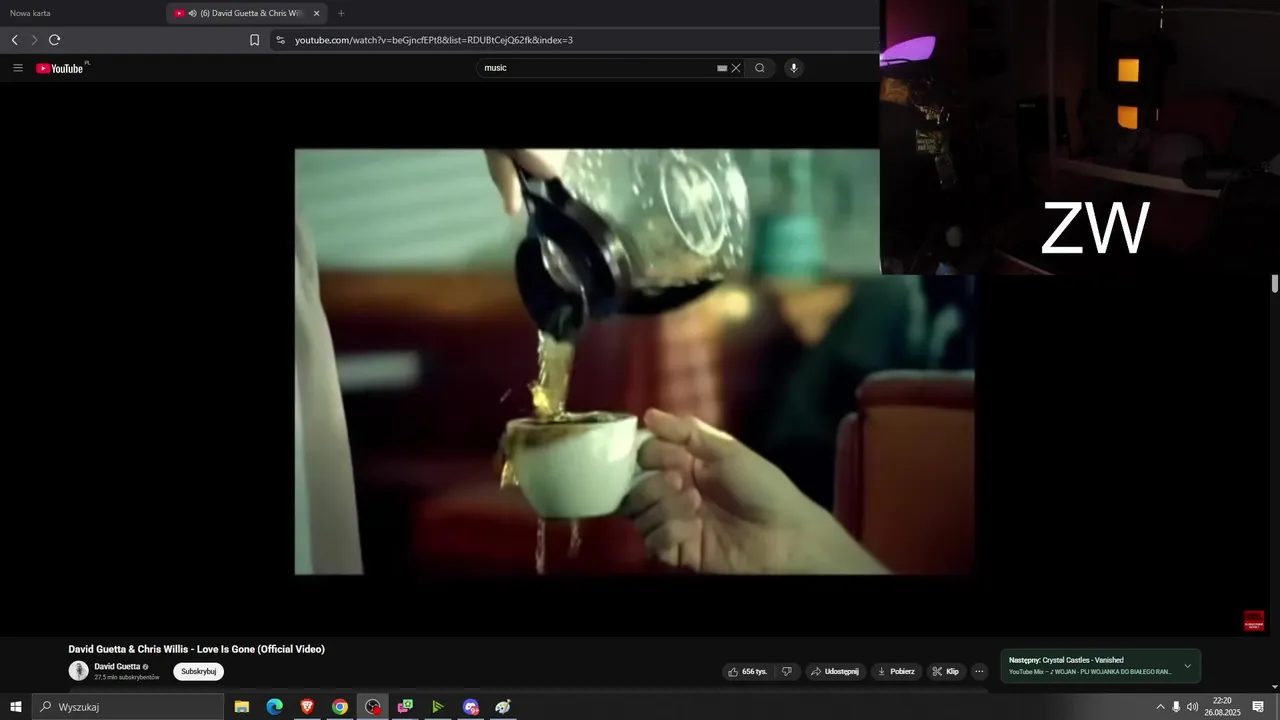The height and width of the screenshot is (720, 1280).
Task: Open Google Chrome from taskbar
Action: [340, 707]
